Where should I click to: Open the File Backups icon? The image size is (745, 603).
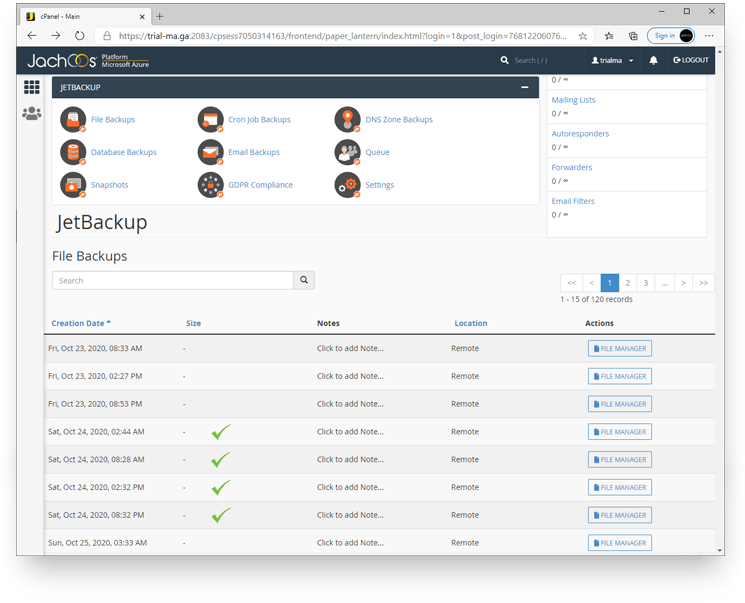click(73, 119)
